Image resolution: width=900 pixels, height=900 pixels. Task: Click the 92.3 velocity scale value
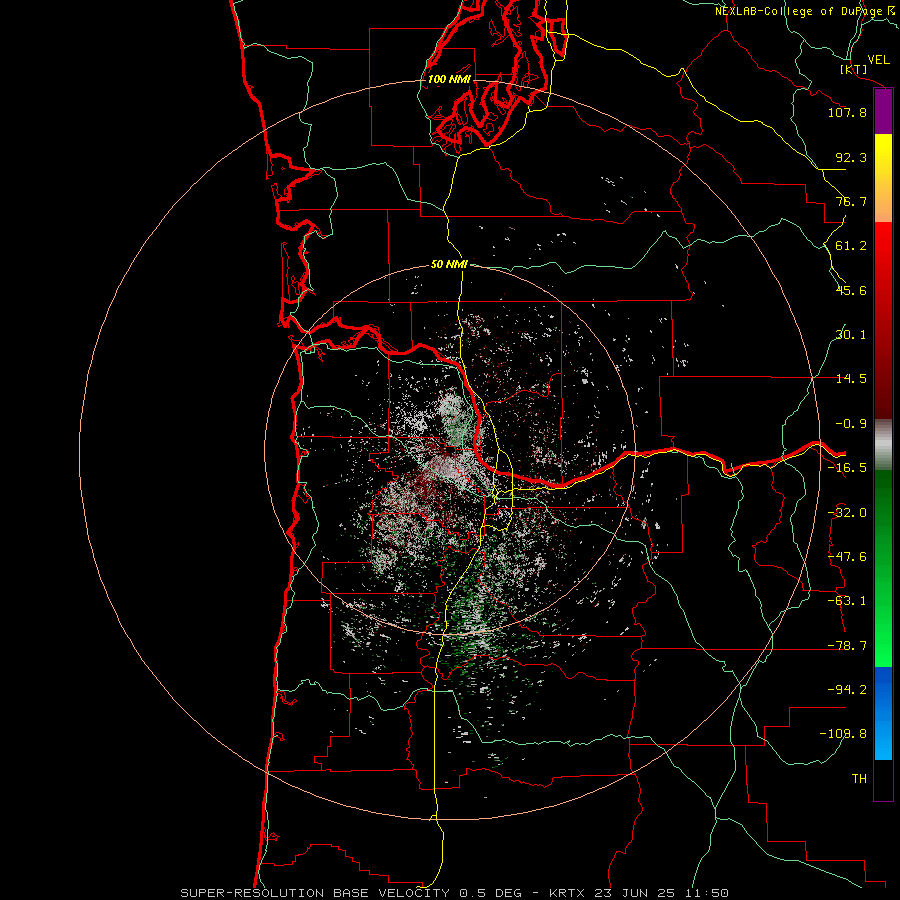[851, 157]
